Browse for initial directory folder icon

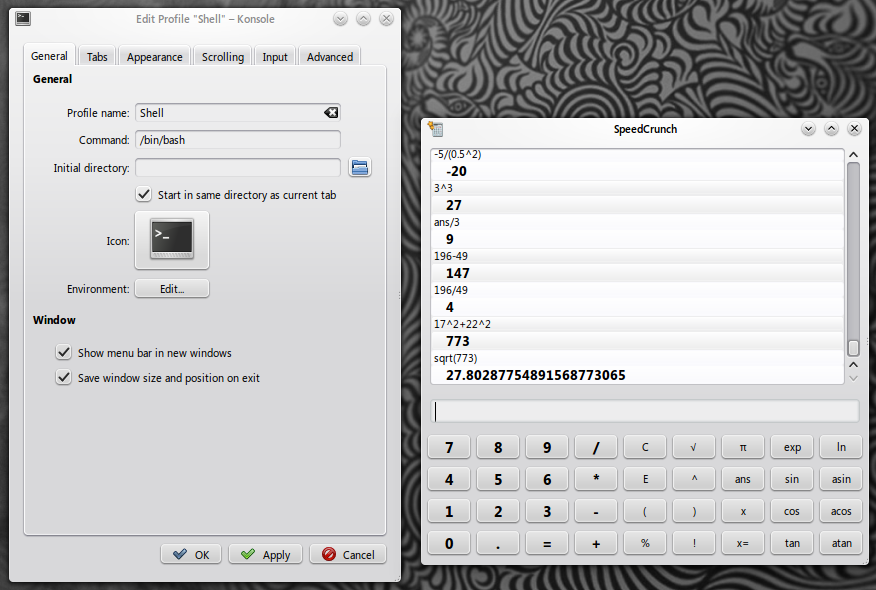pos(360,167)
